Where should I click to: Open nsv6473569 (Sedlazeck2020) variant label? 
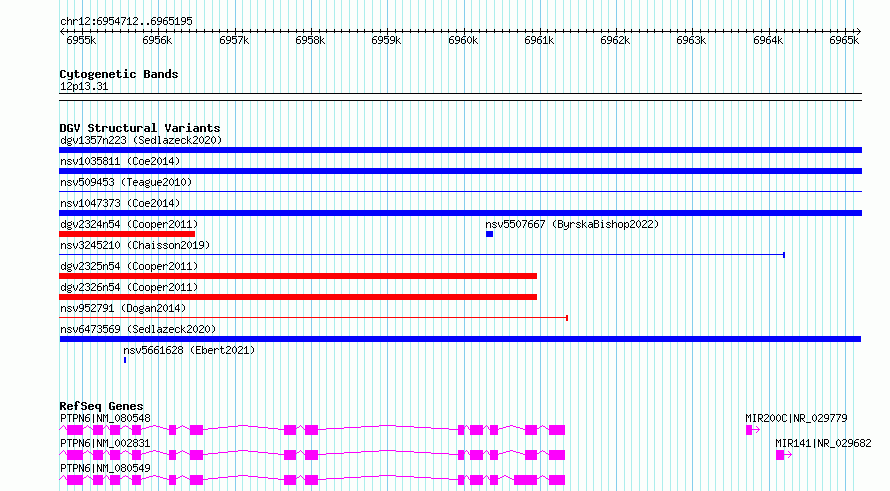pyautogui.click(x=138, y=329)
